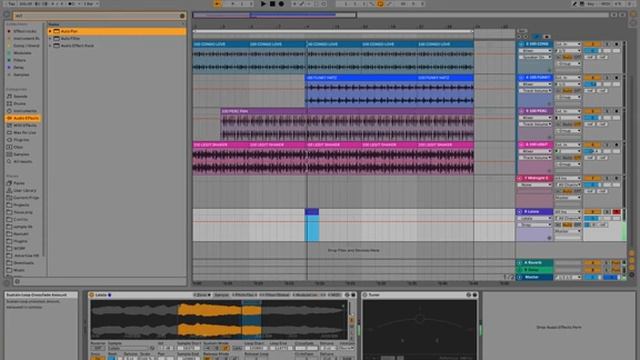Stop playback with the Stop button
This screenshot has height=360, width=640.
[x=272, y=4]
